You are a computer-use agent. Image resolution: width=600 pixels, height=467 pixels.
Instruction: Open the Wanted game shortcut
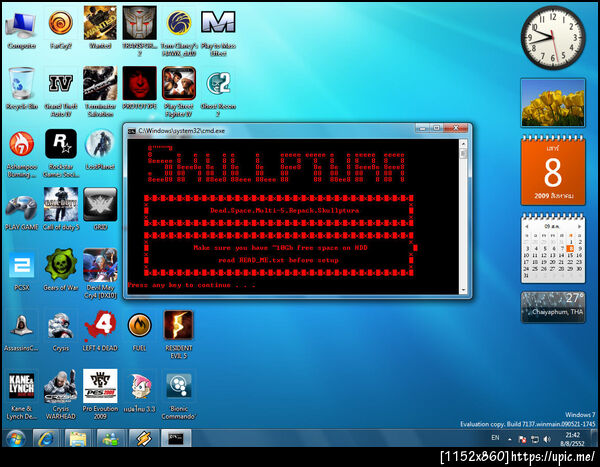coord(100,30)
